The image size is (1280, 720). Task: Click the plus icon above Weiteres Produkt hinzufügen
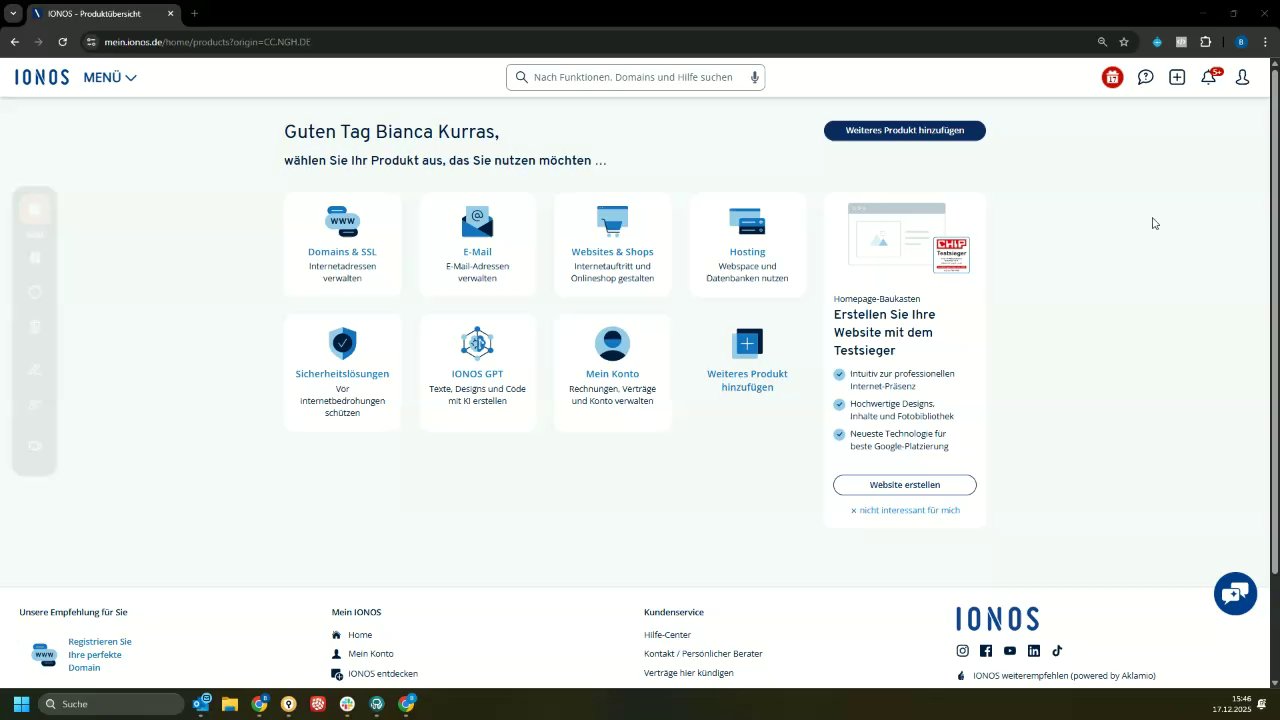747,343
